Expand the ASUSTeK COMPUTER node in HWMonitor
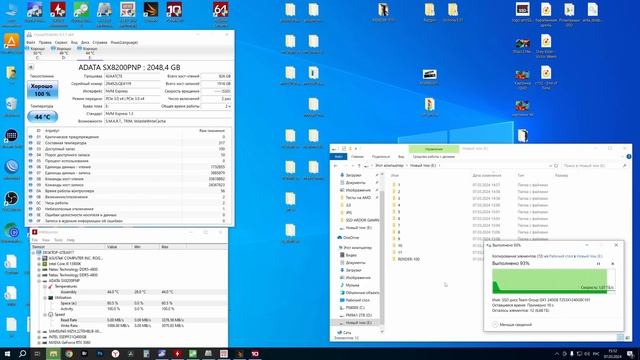This screenshot has height=360, width=640. click(x=39, y=258)
